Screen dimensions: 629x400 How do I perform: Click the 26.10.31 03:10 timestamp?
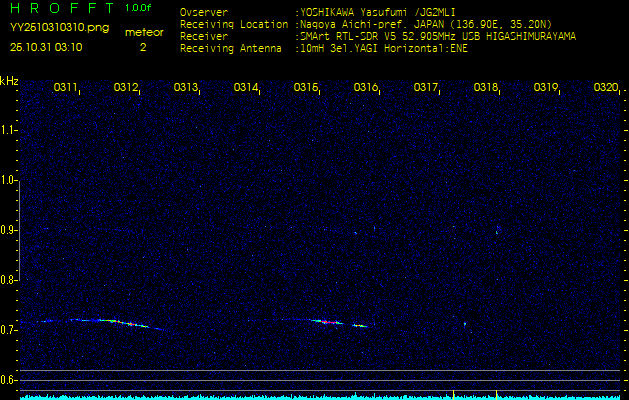[x=46, y=47]
